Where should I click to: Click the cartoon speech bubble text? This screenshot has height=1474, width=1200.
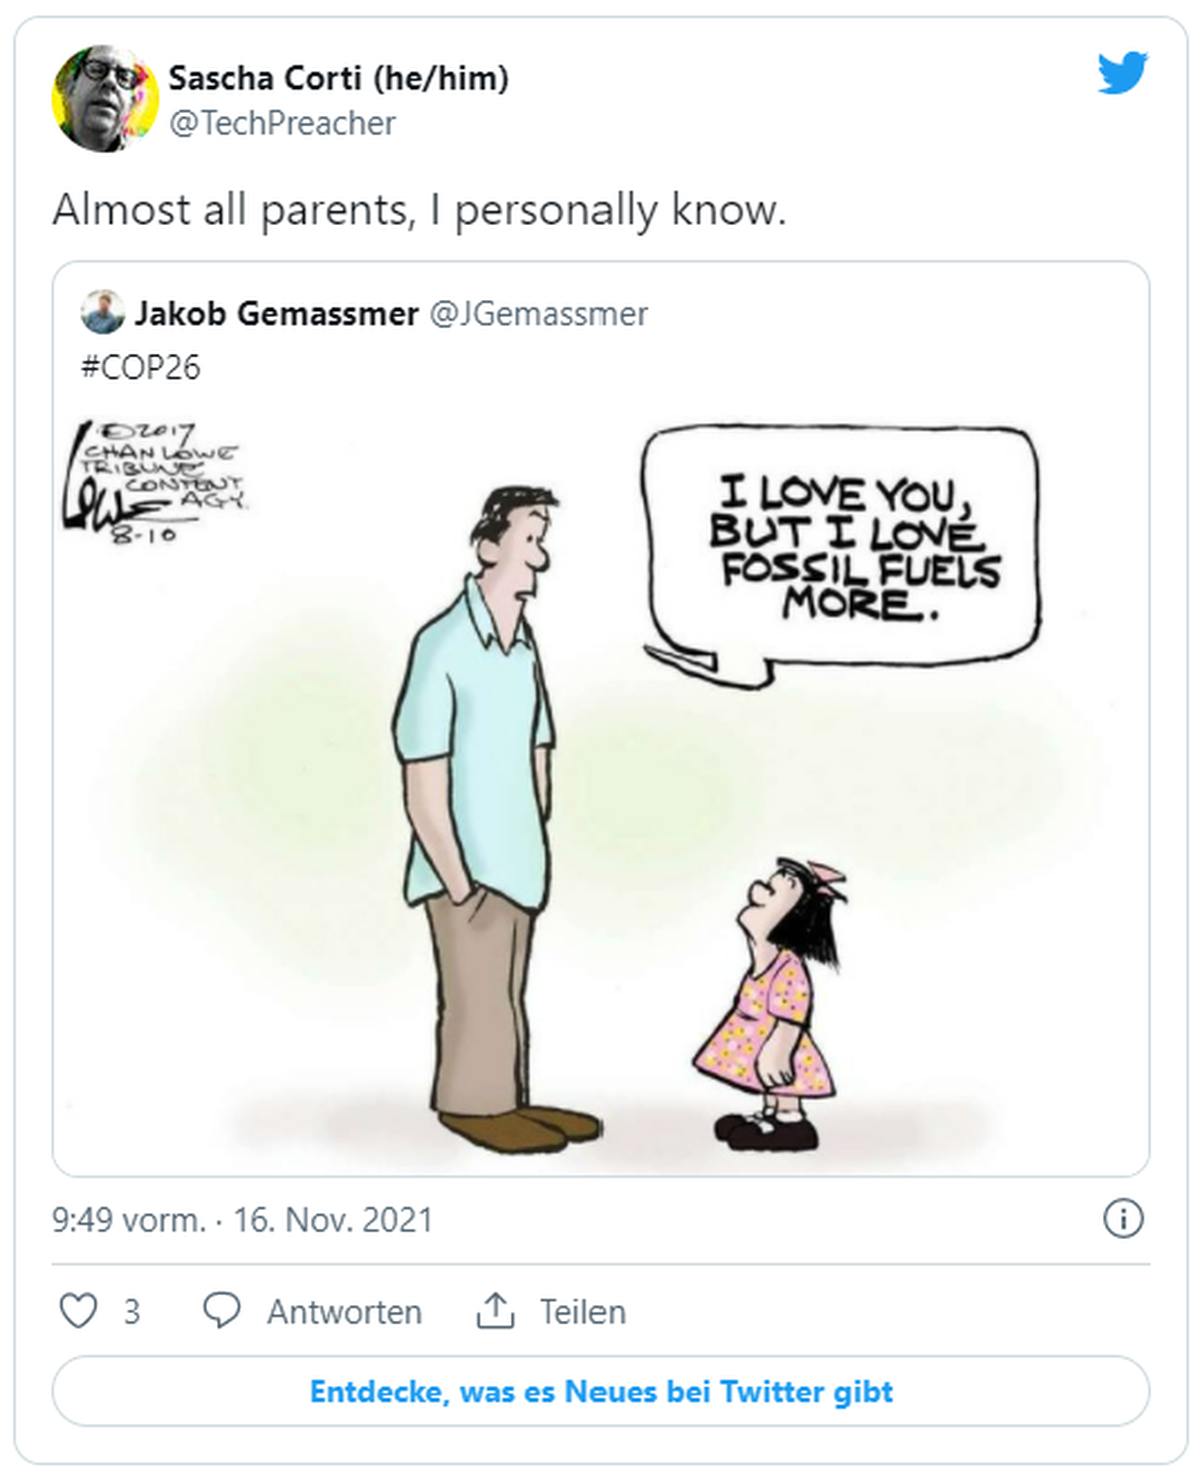pos(854,546)
